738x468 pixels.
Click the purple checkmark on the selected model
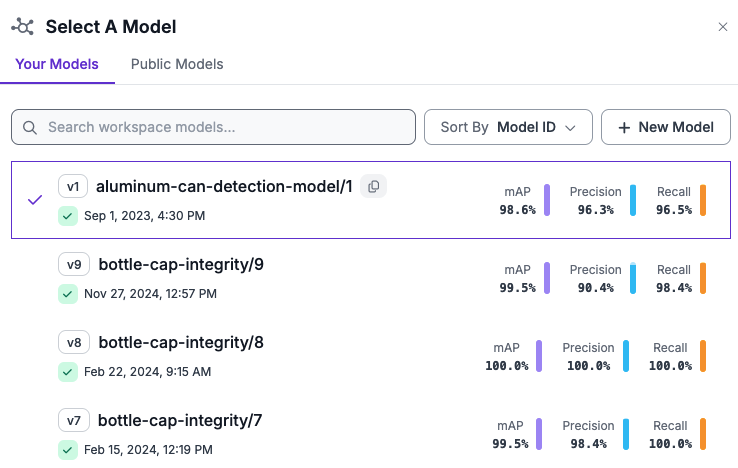[x=35, y=199]
